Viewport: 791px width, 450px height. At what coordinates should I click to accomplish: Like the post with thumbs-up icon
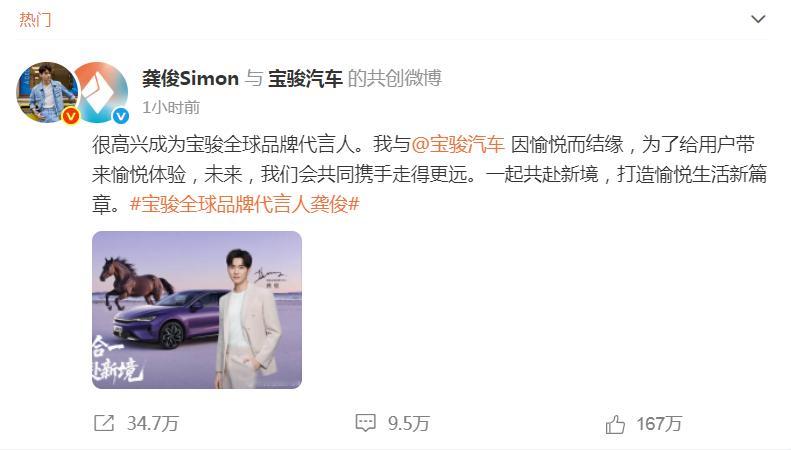(x=615, y=424)
